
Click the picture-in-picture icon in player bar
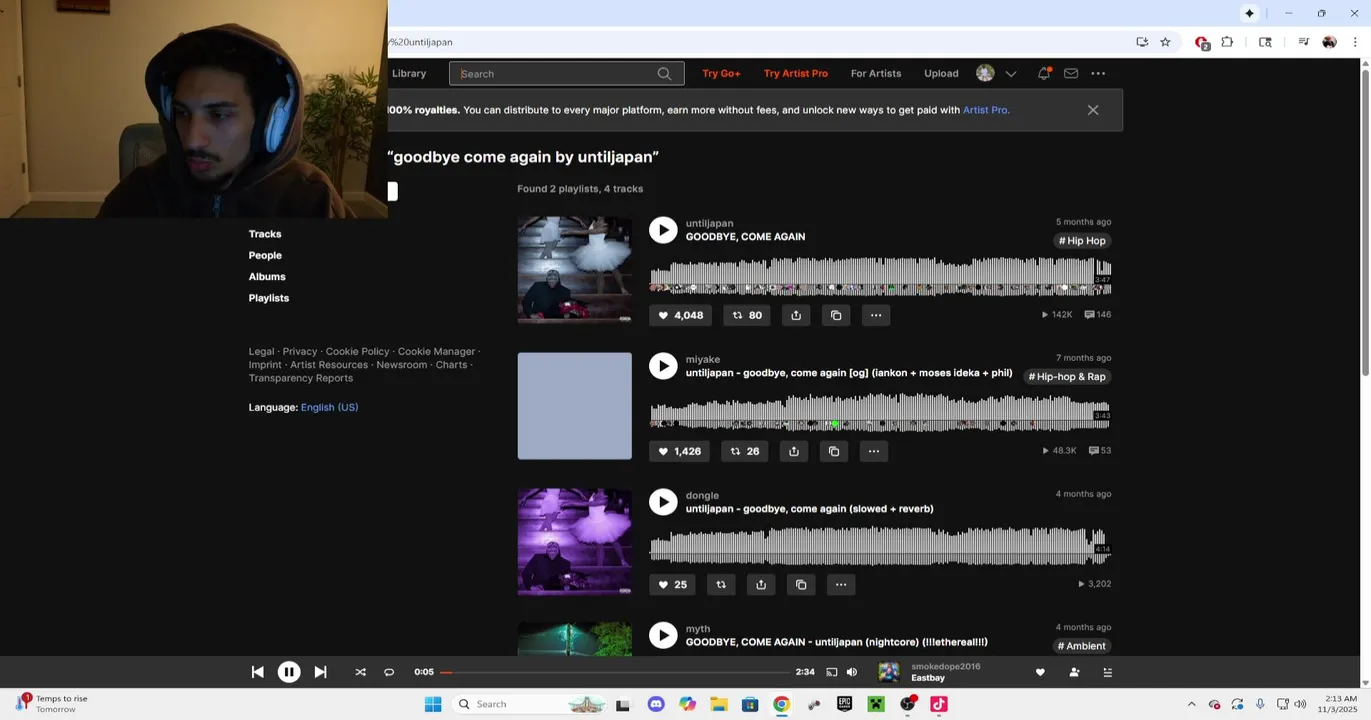(831, 672)
